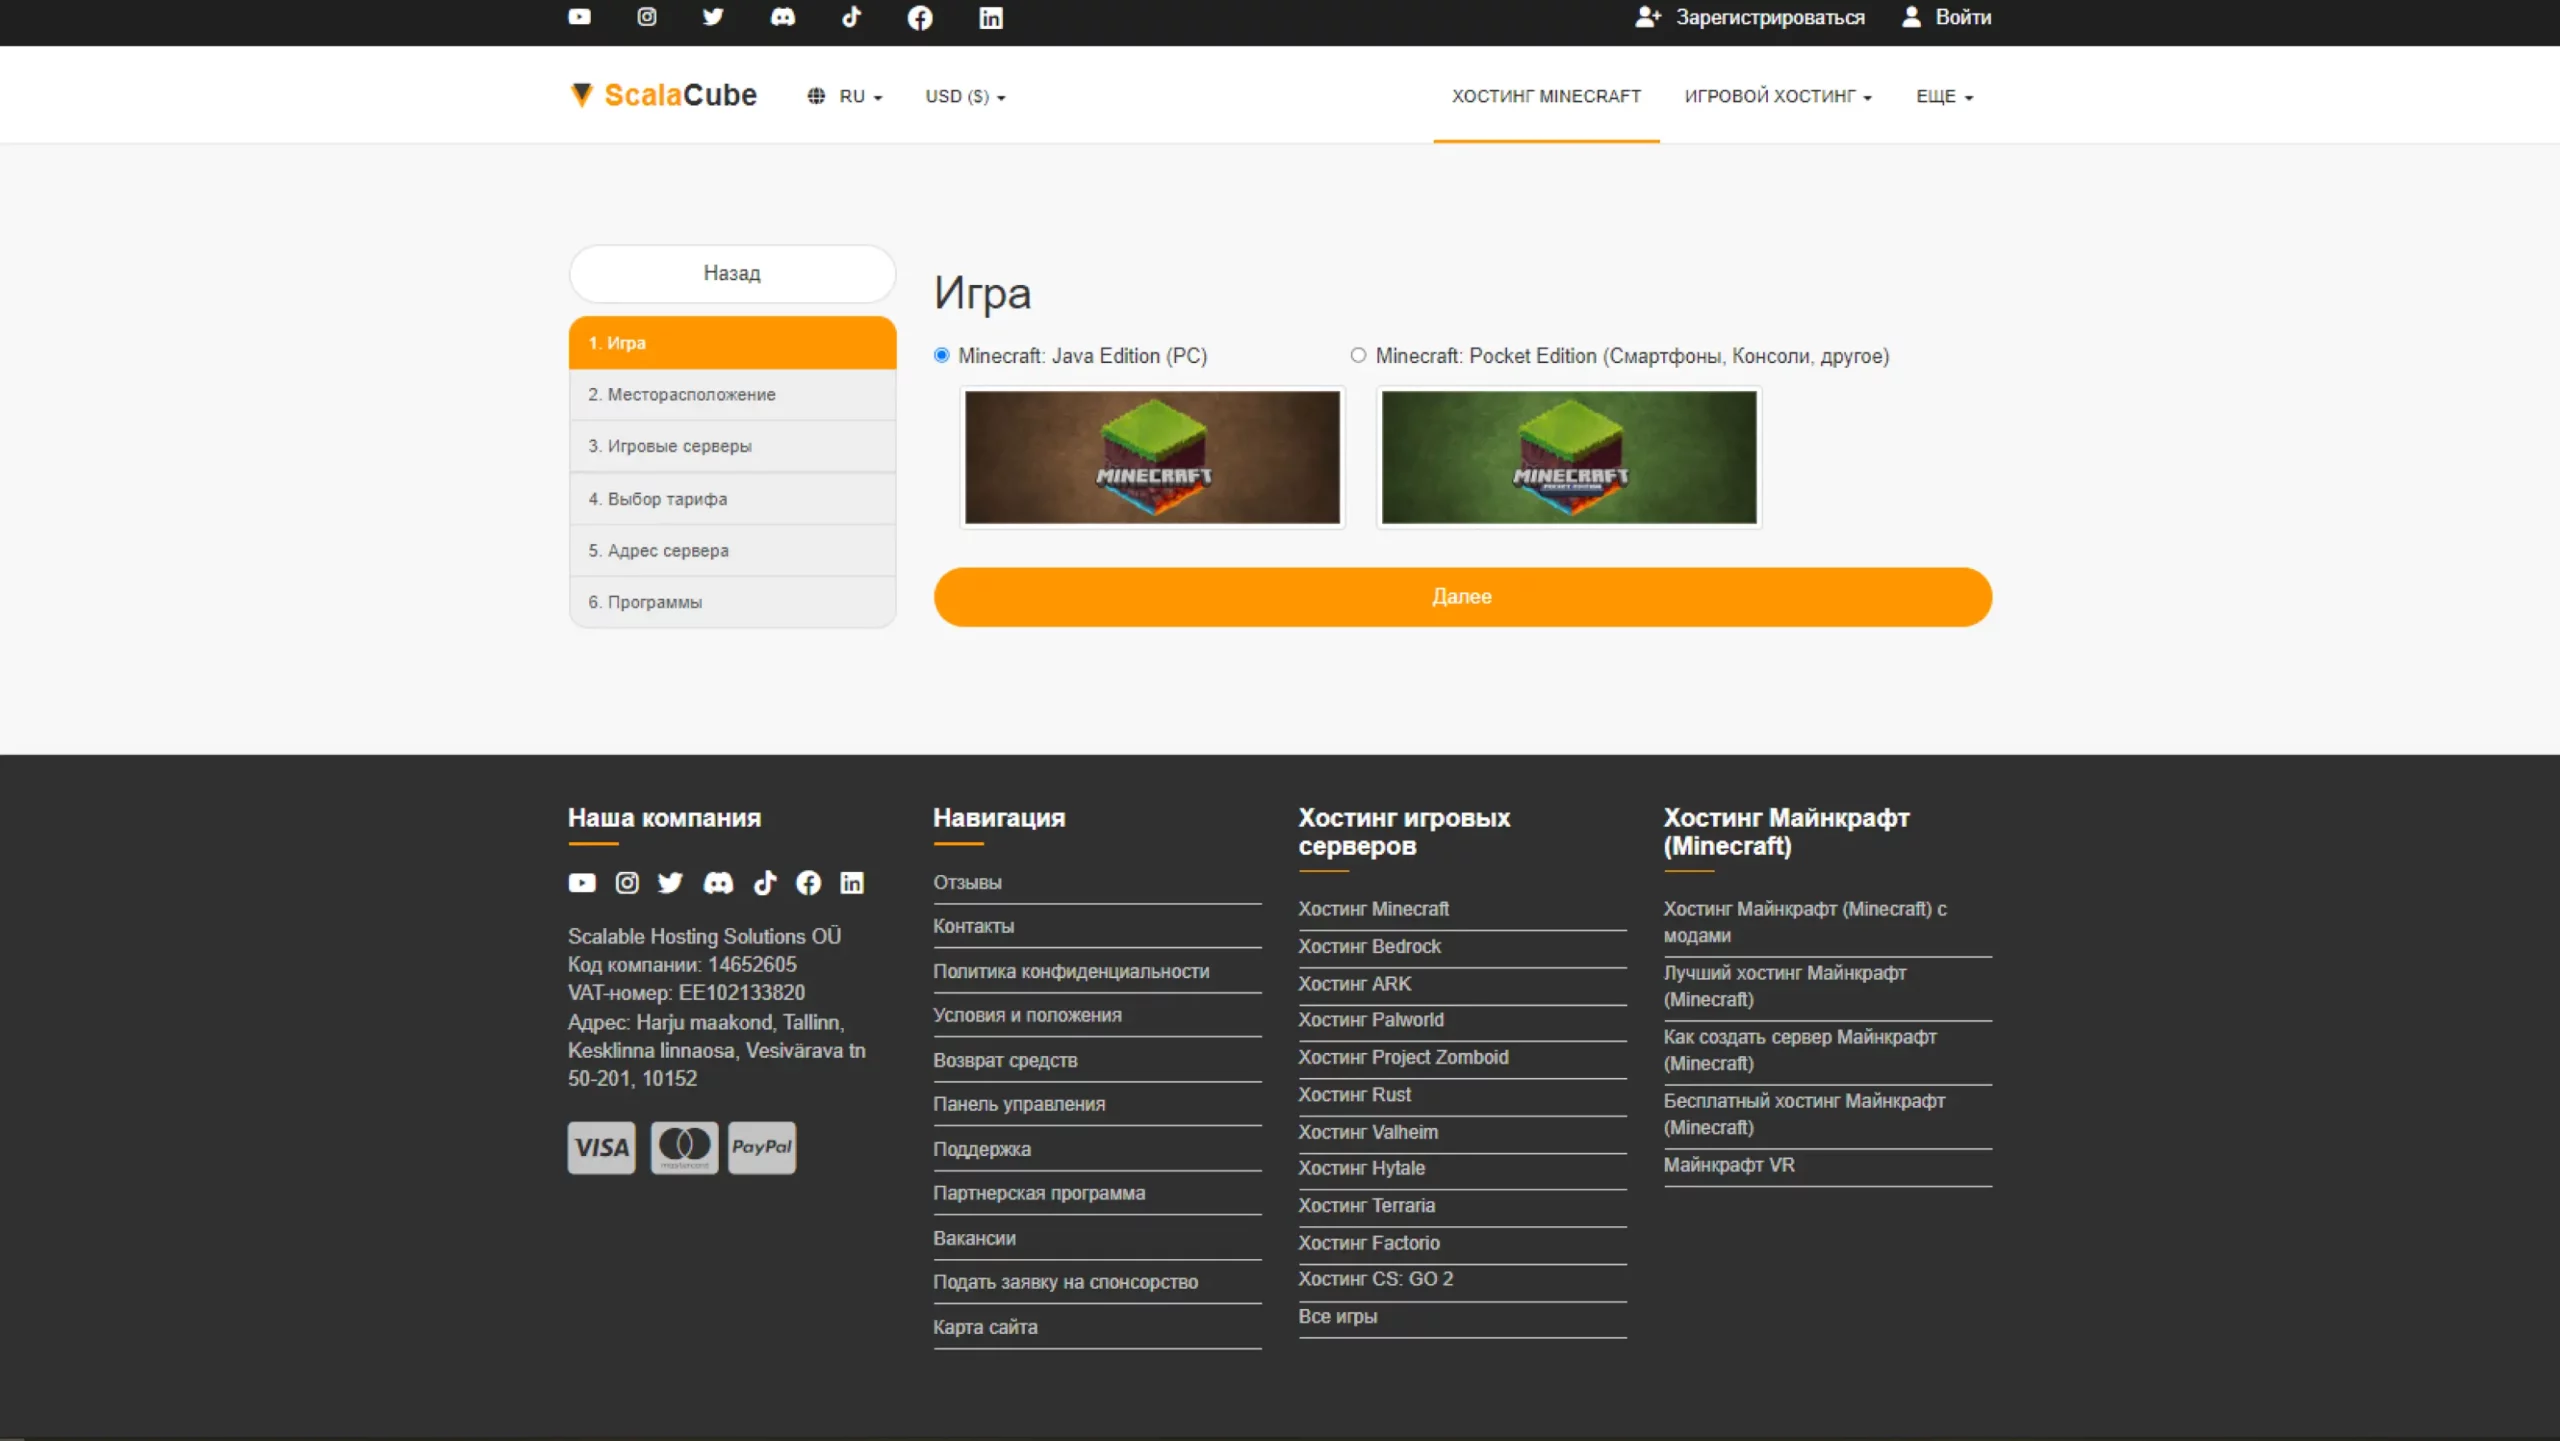Image resolution: width=2560 pixels, height=1441 pixels.
Task: Open the ЕЩЕ dropdown menu
Action: (x=1943, y=97)
